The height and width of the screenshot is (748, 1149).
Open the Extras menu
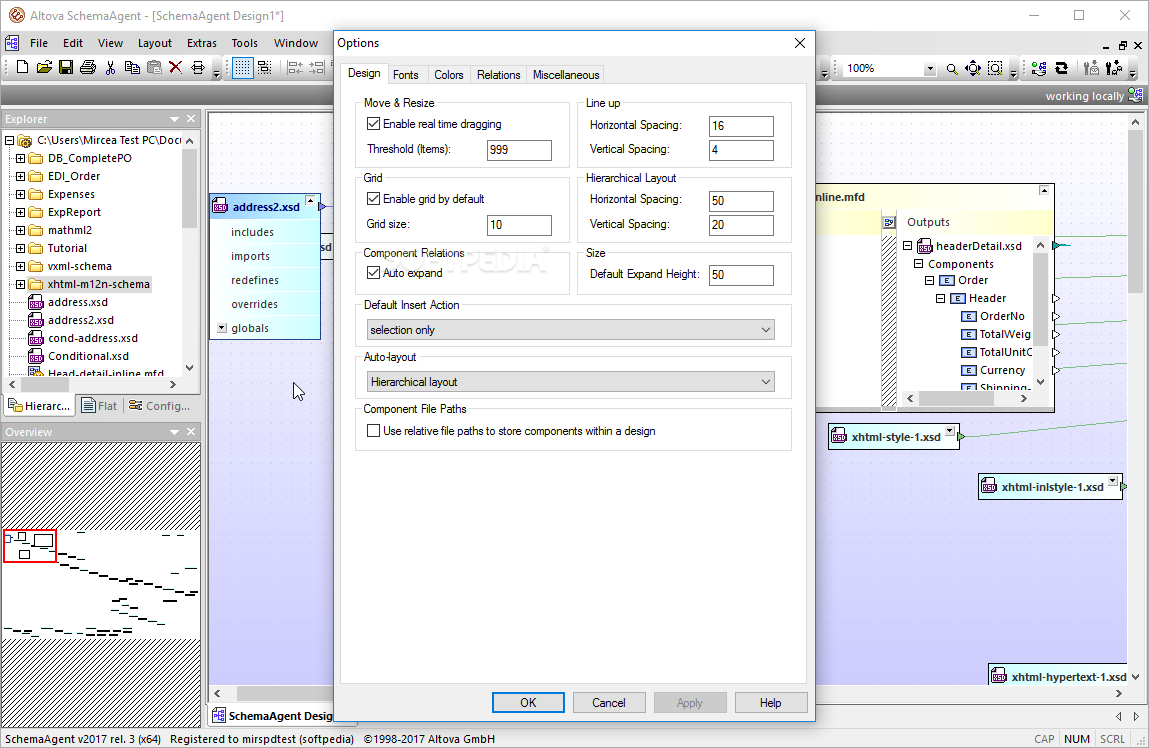click(x=202, y=43)
